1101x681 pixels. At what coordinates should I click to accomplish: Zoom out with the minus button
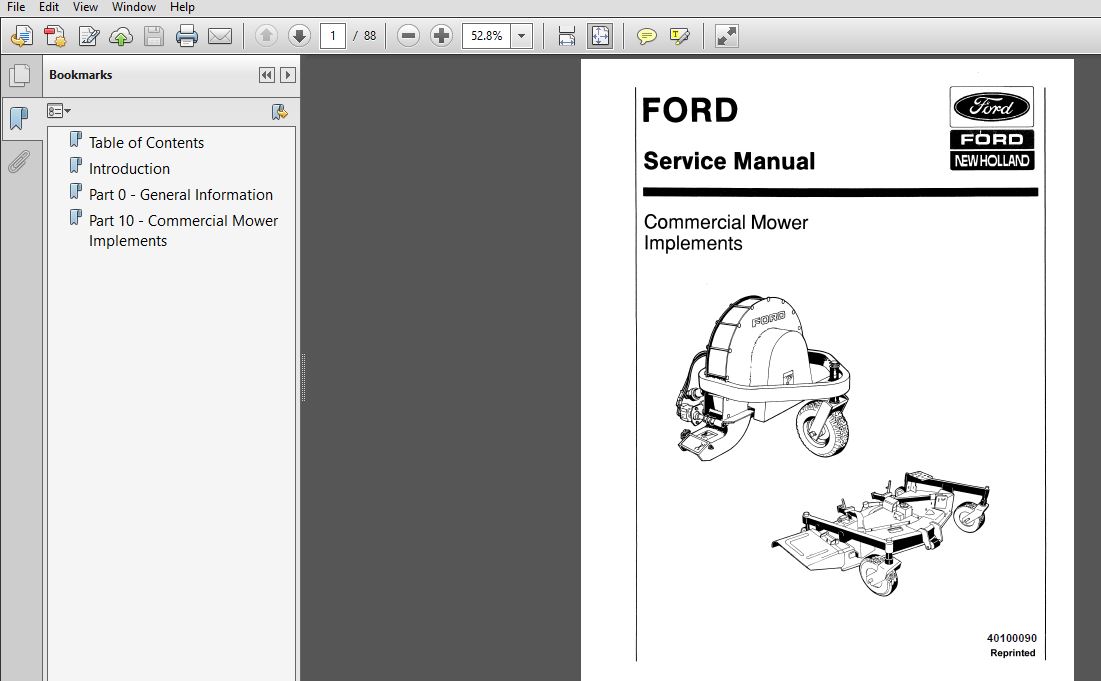click(408, 36)
